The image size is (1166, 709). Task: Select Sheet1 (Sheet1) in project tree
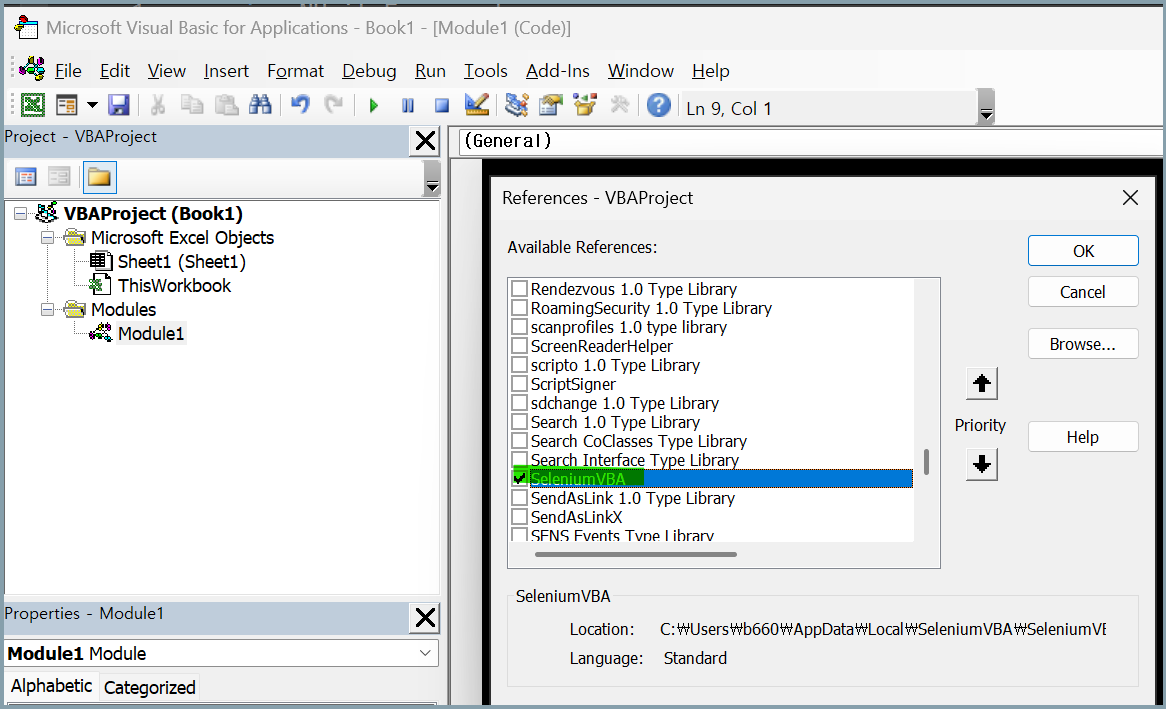(181, 262)
